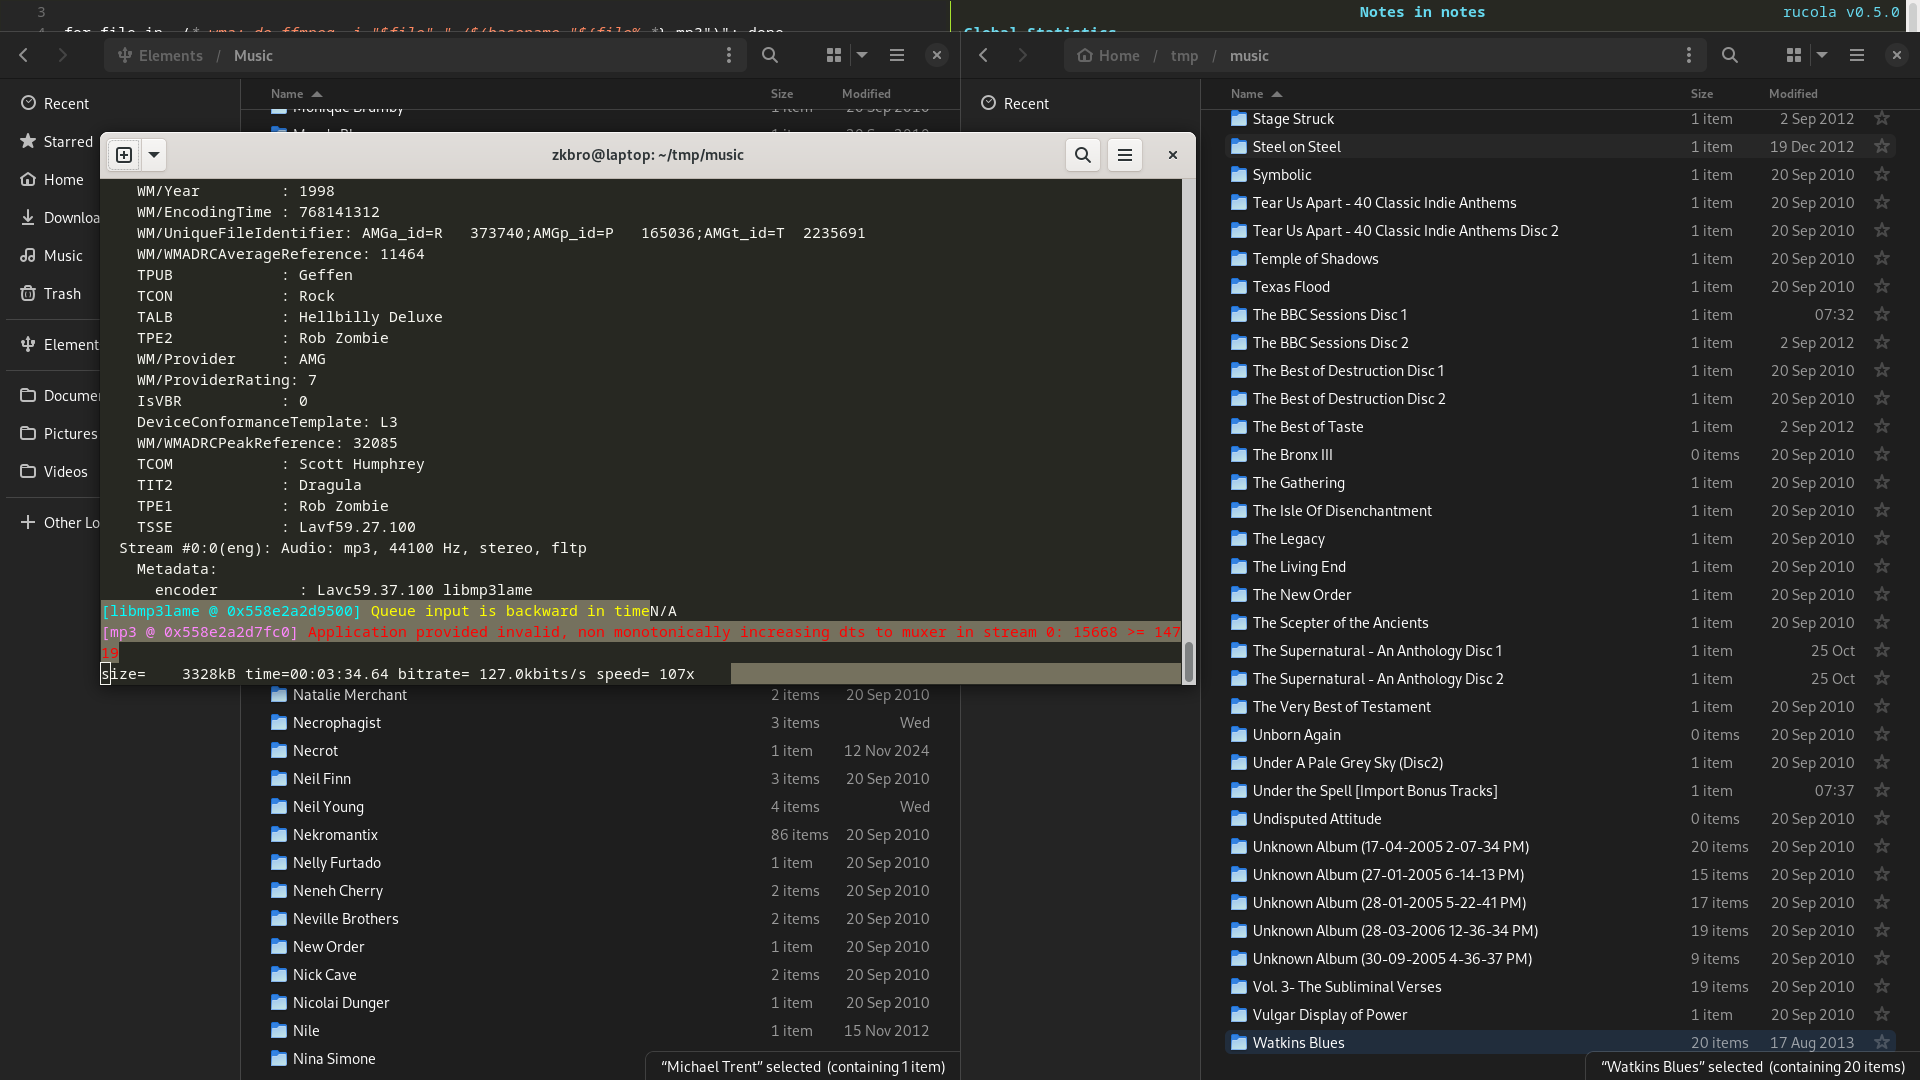Screen dimensions: 1920x1080
Task: Open terminal hamburger menu
Action: pos(1124,155)
